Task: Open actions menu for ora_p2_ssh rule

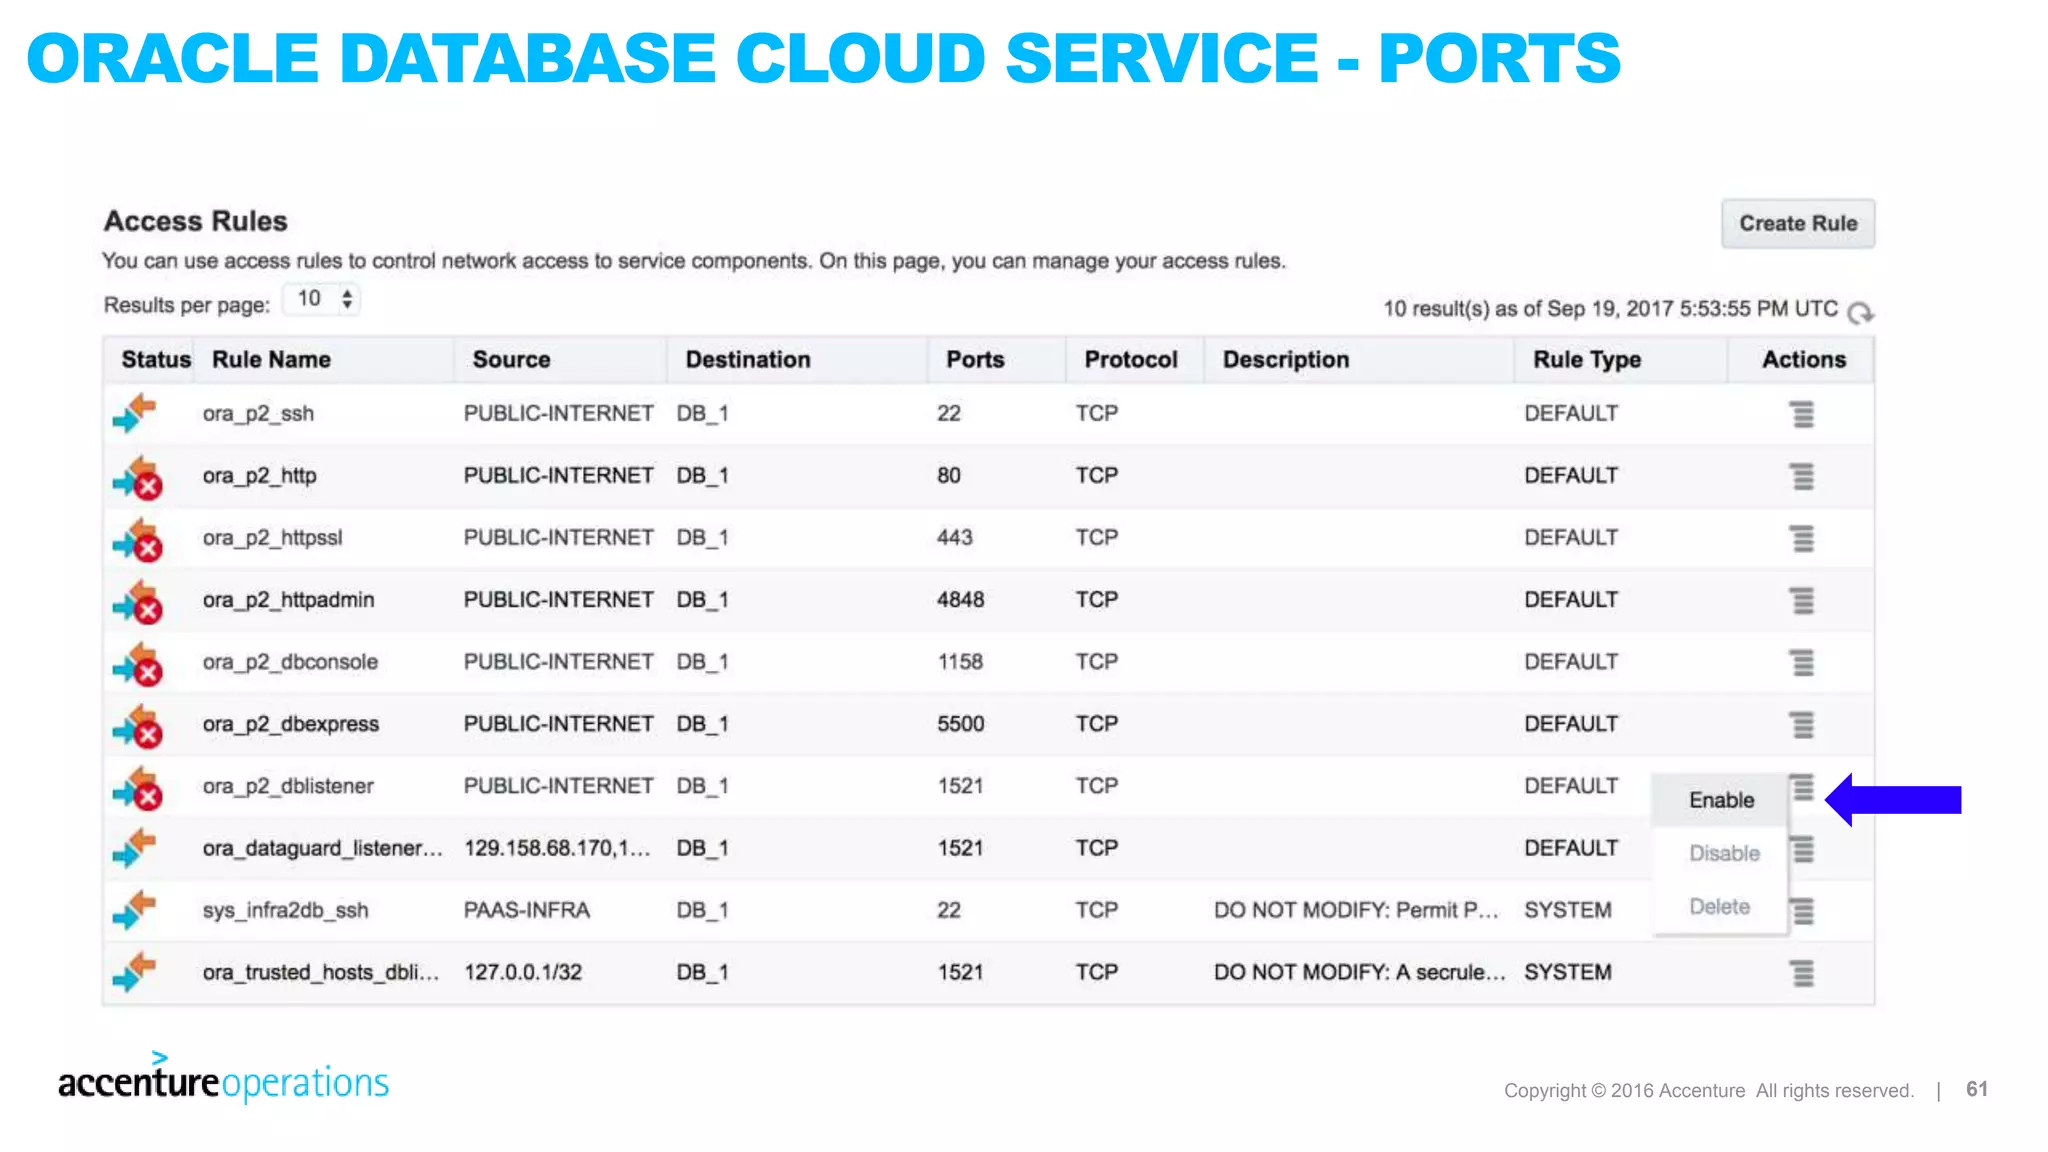Action: (1801, 414)
